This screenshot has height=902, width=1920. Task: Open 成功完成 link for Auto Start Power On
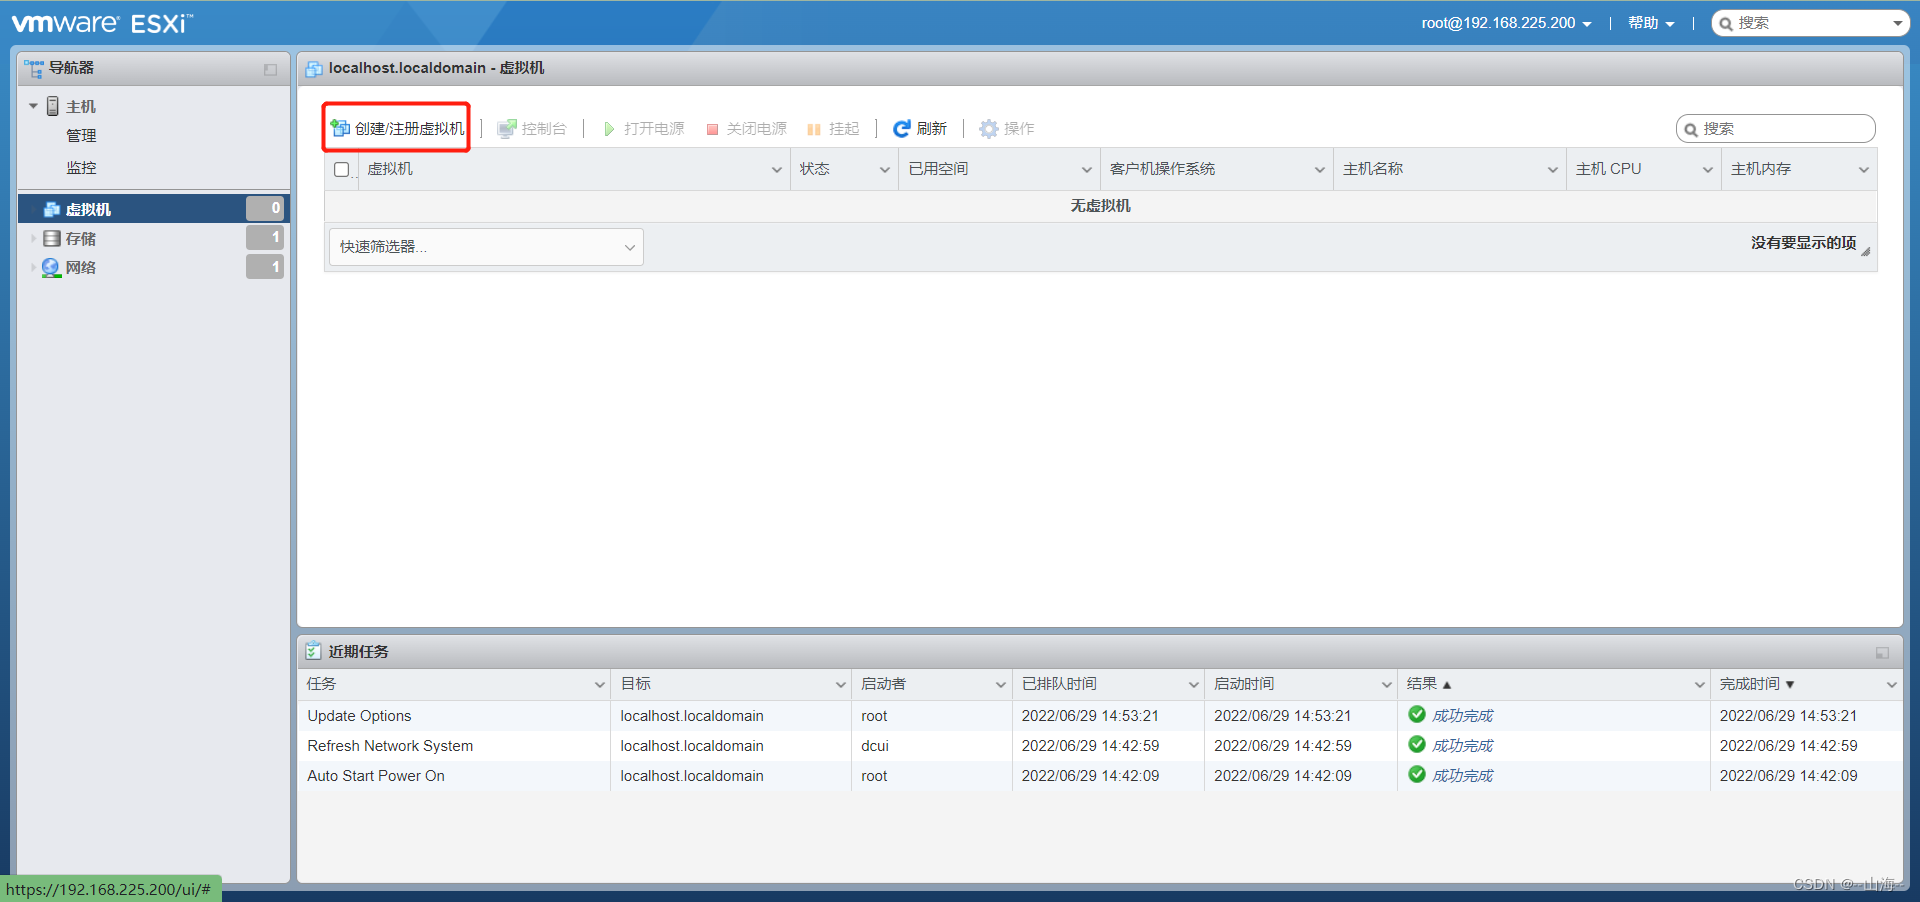(x=1462, y=776)
